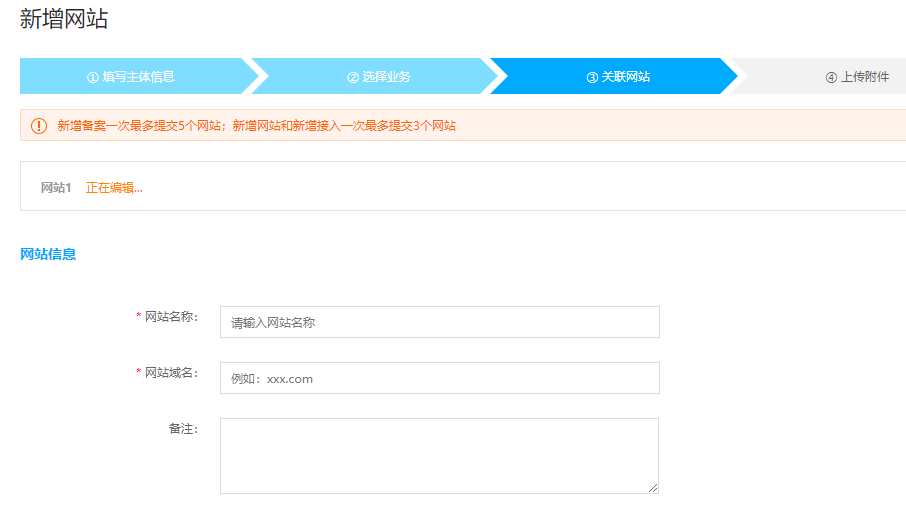The image size is (906, 529).
Task: Click the circled number 2 step icon
Action: point(353,77)
